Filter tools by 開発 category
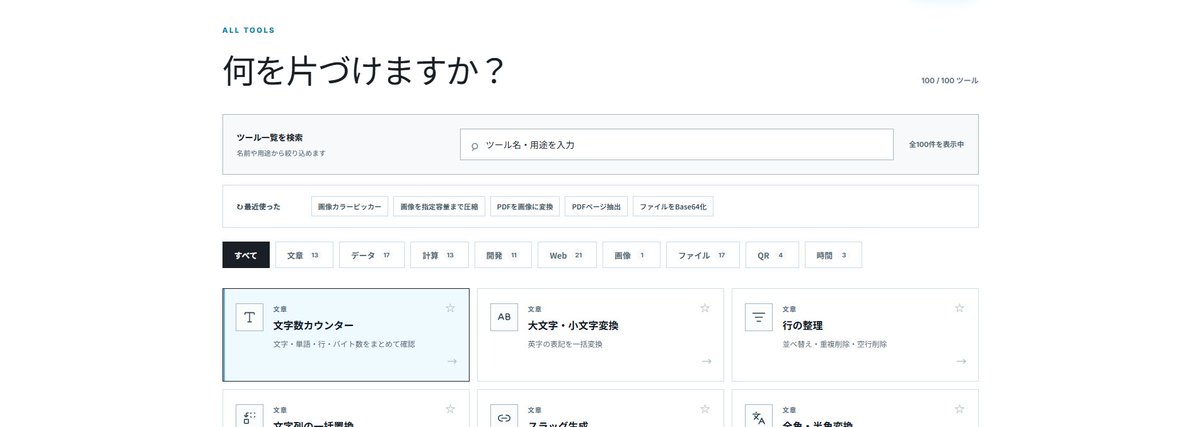The height and width of the screenshot is (427, 1200). (x=502, y=255)
